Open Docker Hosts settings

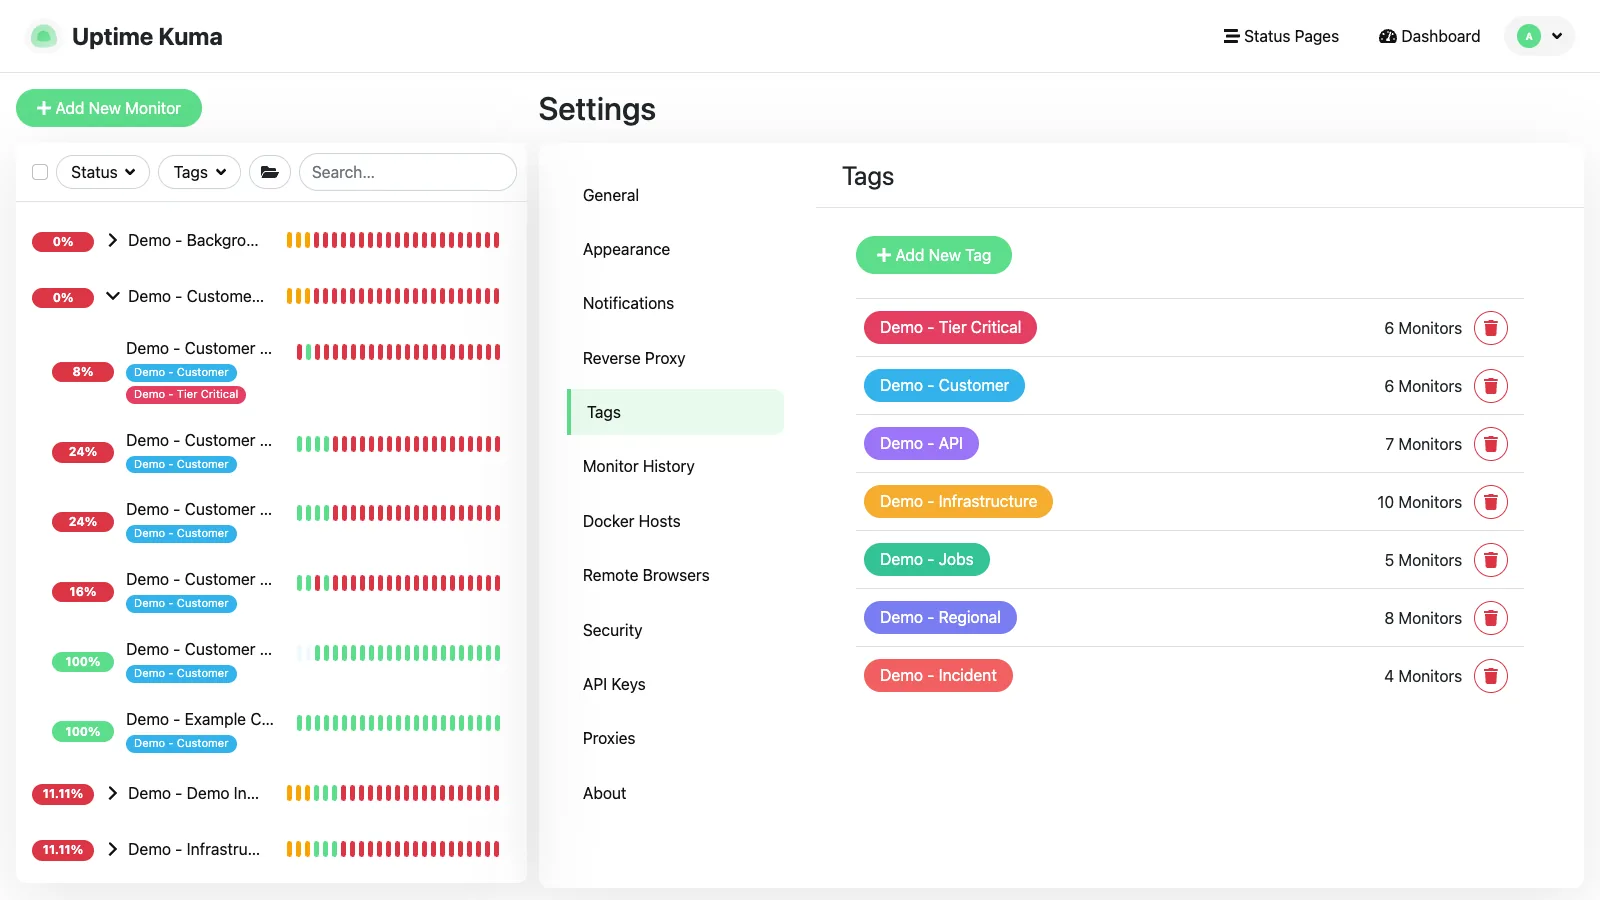[x=675, y=521]
